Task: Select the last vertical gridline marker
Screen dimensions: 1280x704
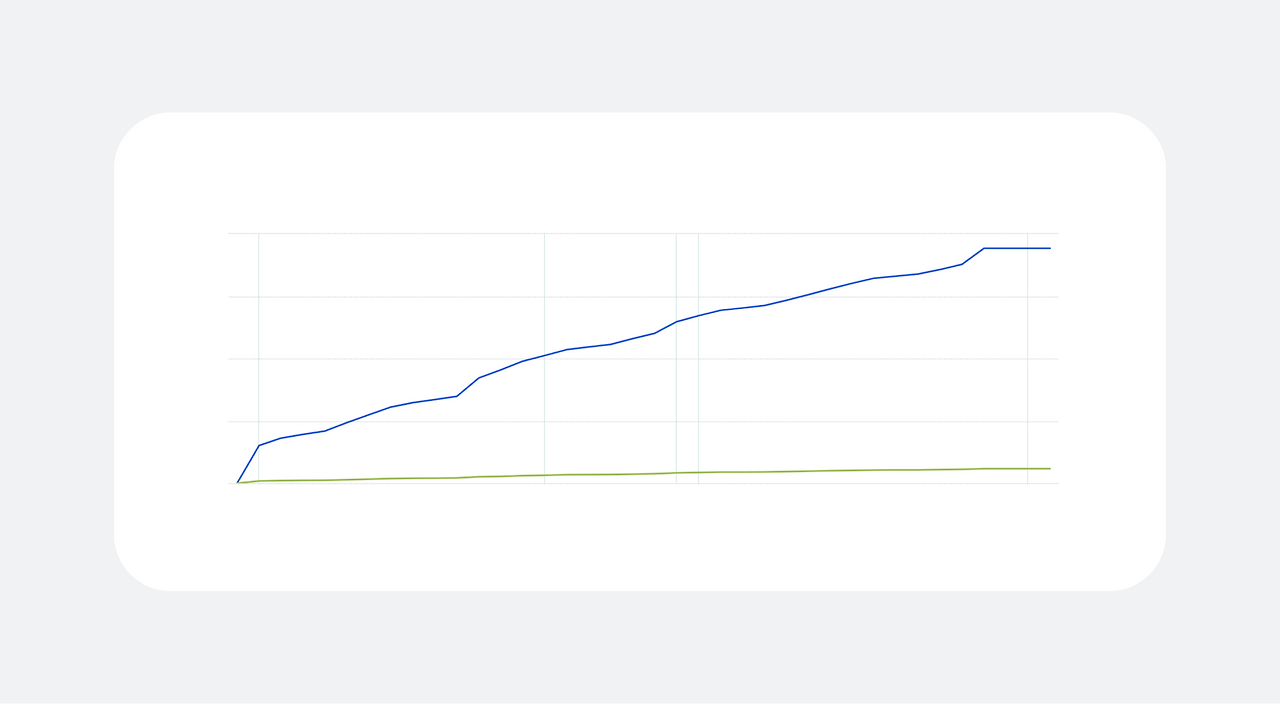Action: click(1027, 358)
